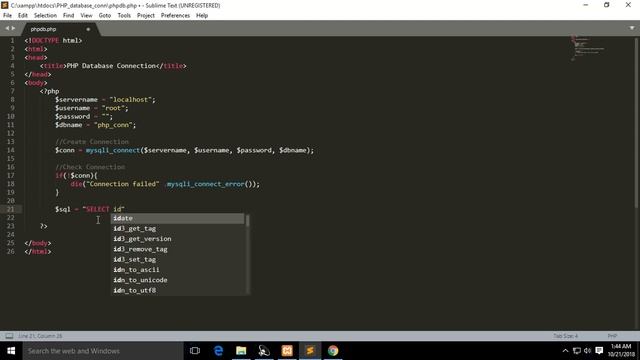Open volume control in system tray
Viewport: 640px width, 360px height.
[587, 351]
